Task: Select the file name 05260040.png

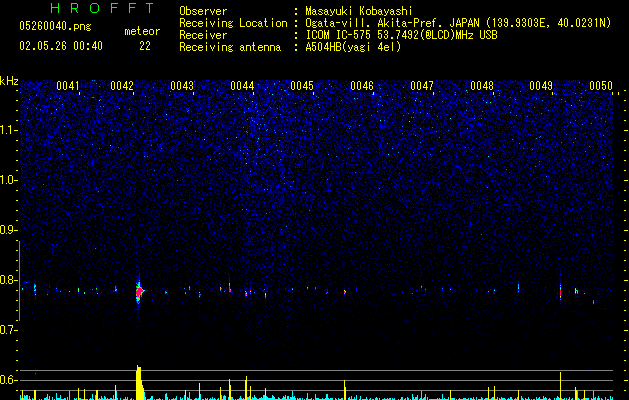Action: click(x=55, y=26)
